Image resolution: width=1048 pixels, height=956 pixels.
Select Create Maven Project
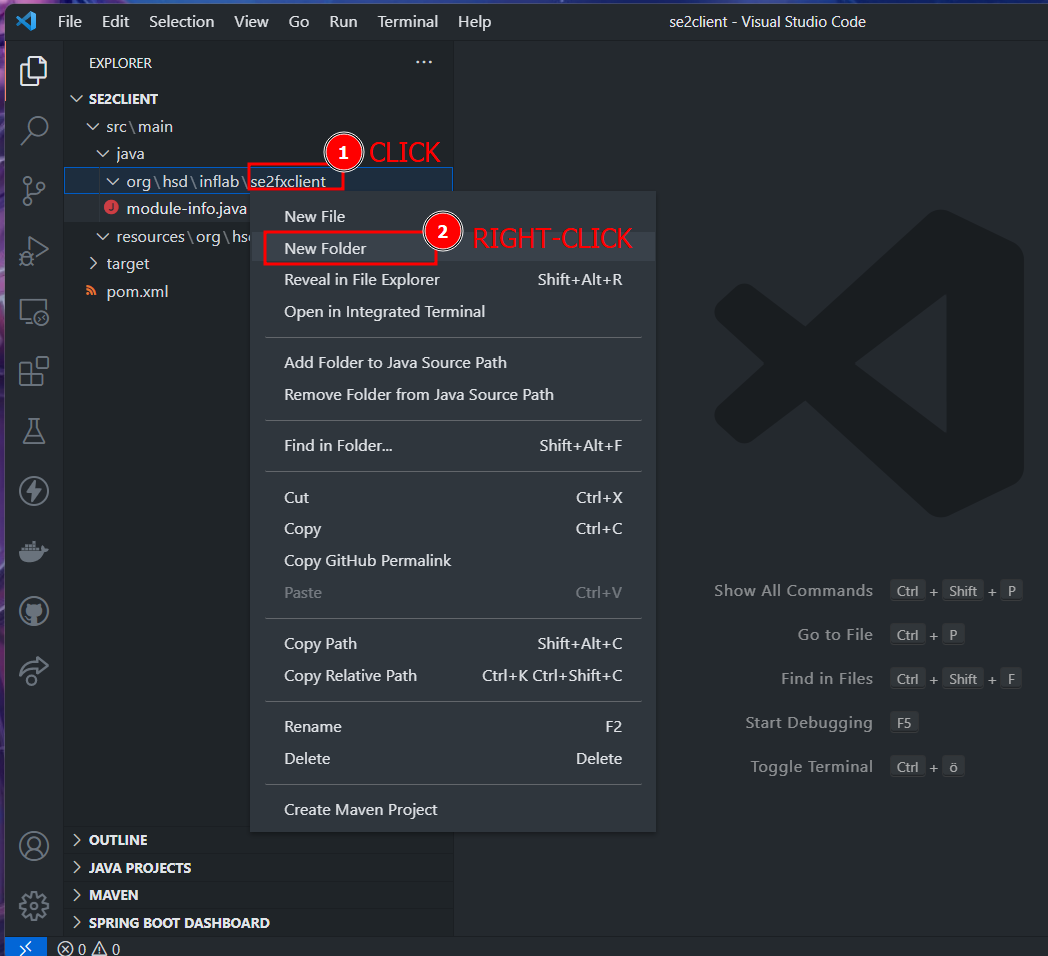point(452,810)
